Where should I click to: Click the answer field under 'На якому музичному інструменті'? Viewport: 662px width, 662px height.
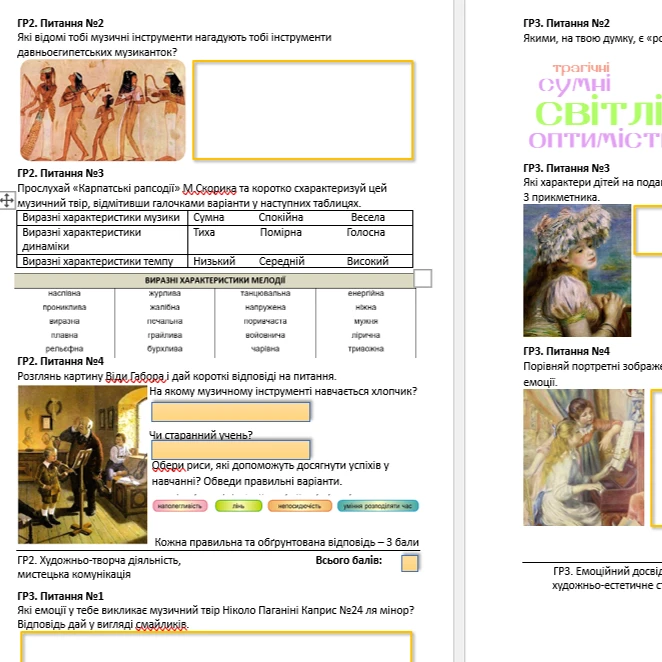[231, 412]
